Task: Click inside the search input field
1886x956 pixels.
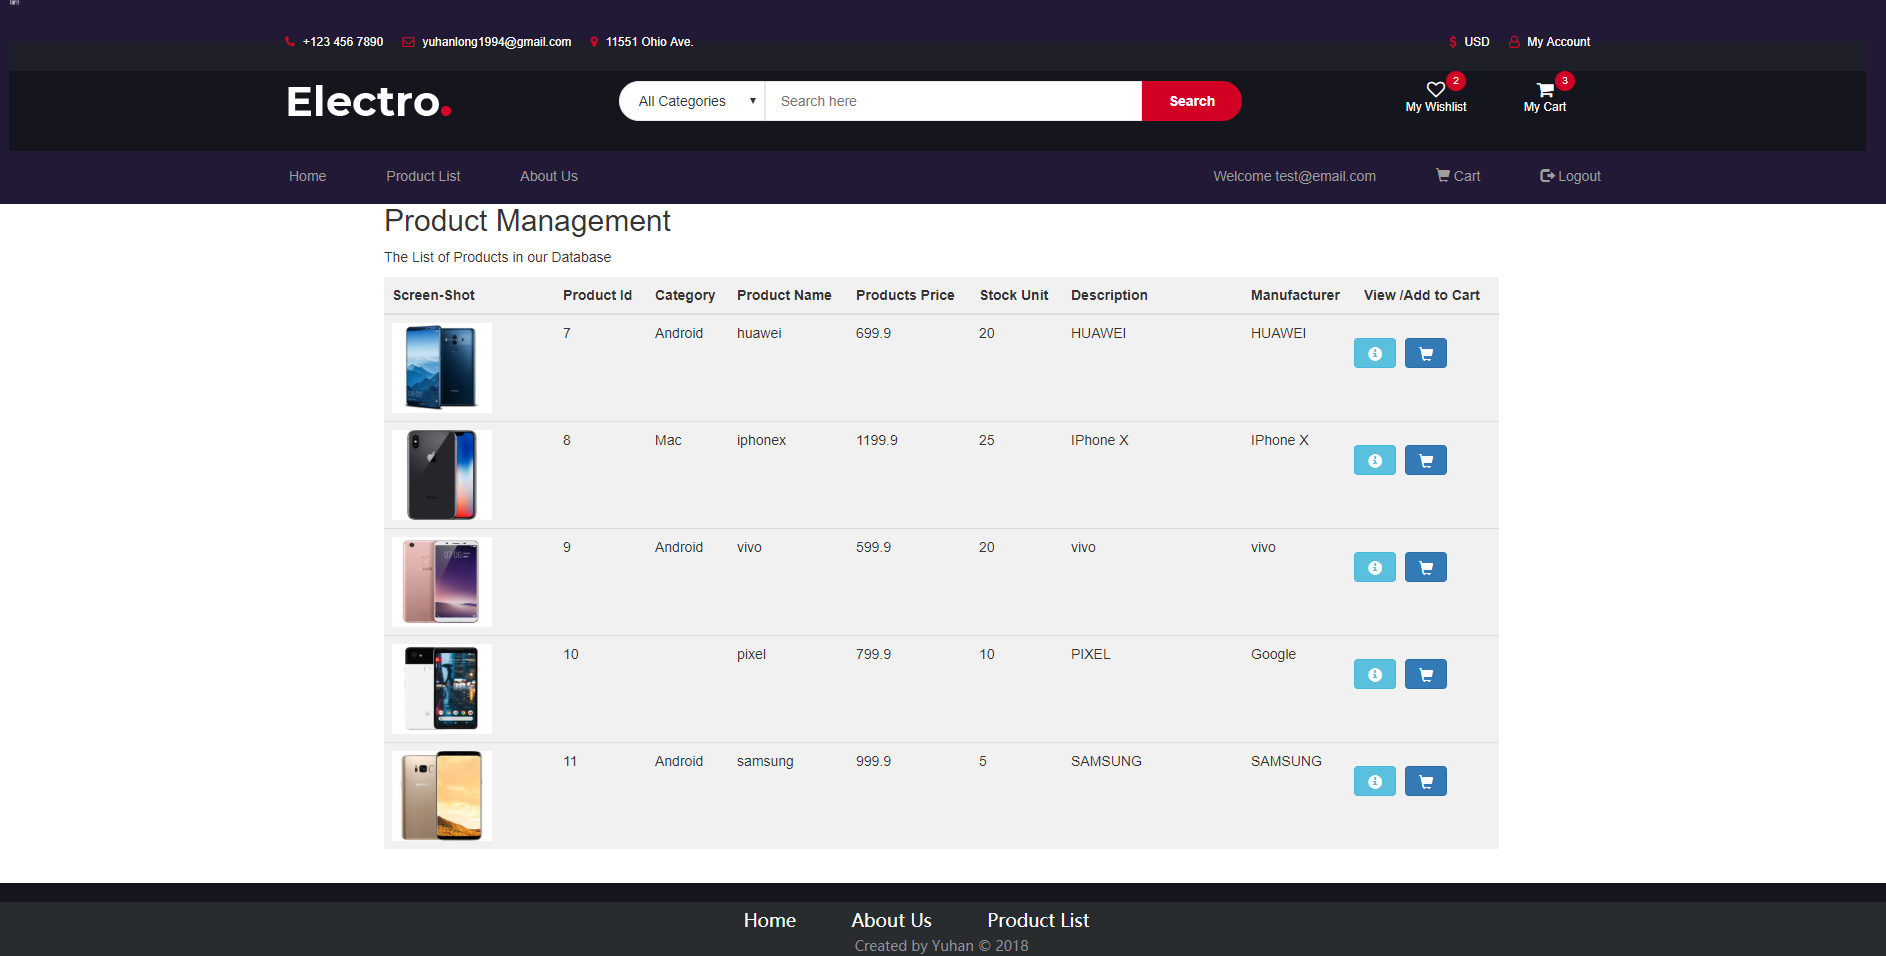Action: [950, 101]
